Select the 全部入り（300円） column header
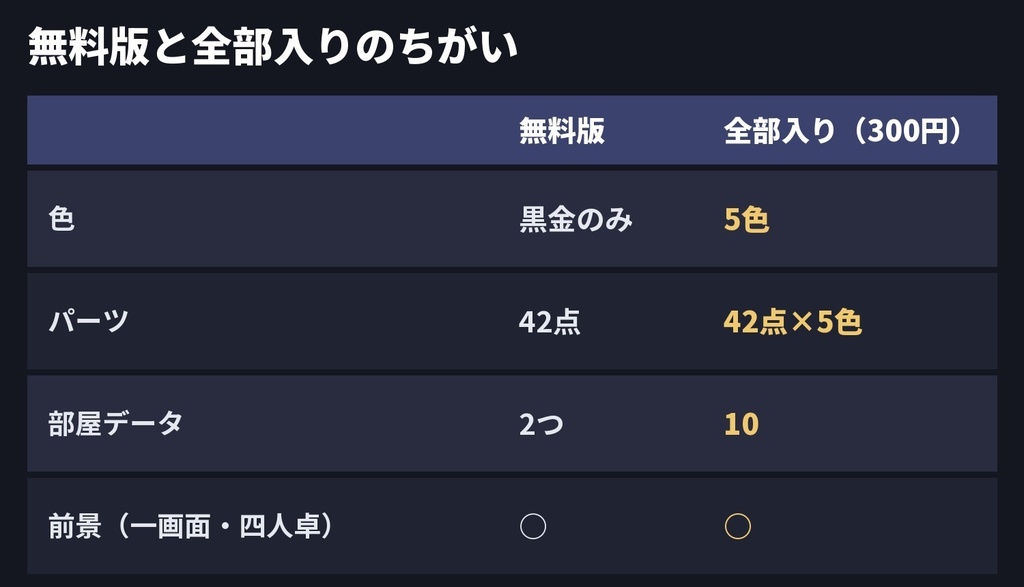Image resolution: width=1024 pixels, height=587 pixels. click(x=843, y=131)
